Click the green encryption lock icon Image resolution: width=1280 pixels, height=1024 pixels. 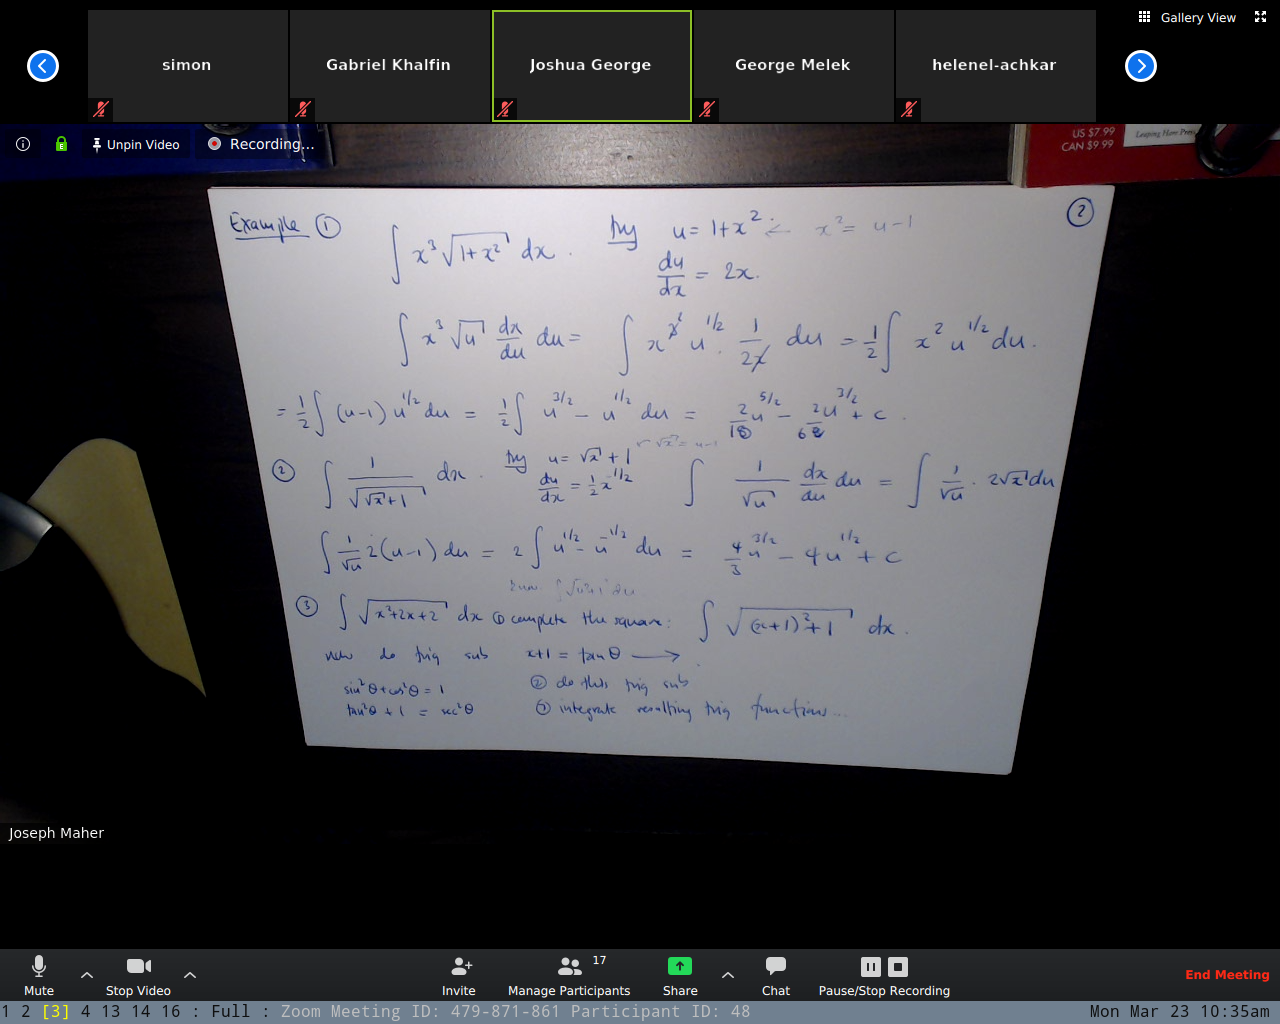(x=61, y=144)
